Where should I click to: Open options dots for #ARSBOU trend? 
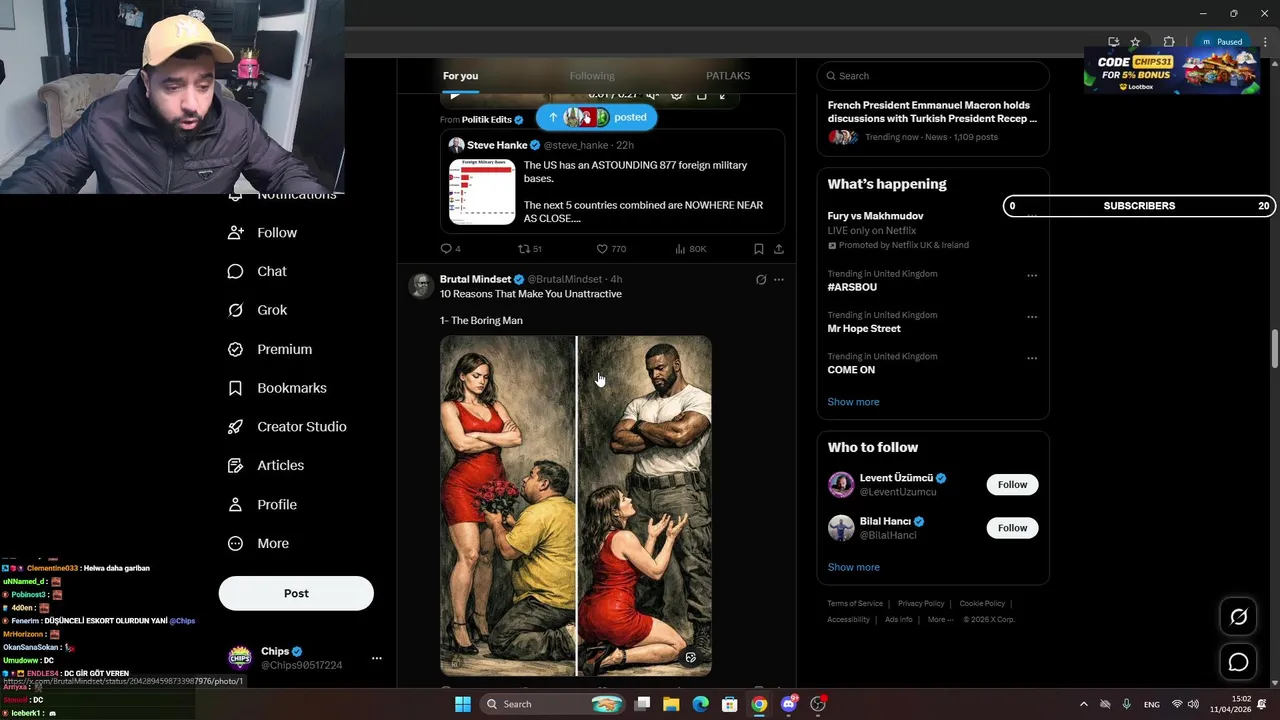(1032, 276)
